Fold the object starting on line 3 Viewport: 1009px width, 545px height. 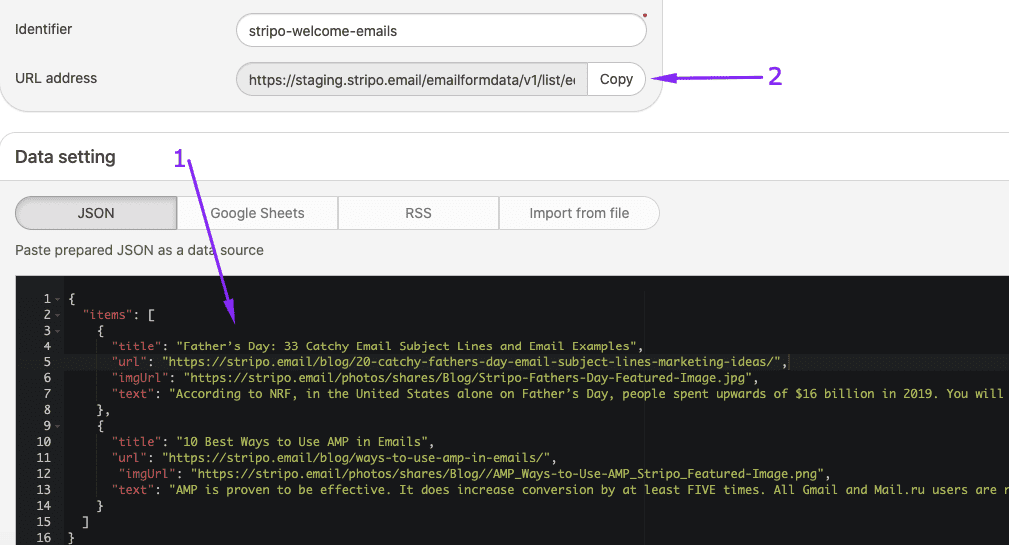click(x=58, y=331)
